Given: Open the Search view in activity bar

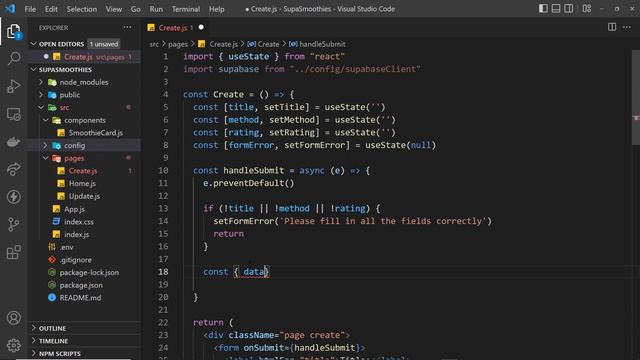Looking at the screenshot, I should click(x=13, y=58).
